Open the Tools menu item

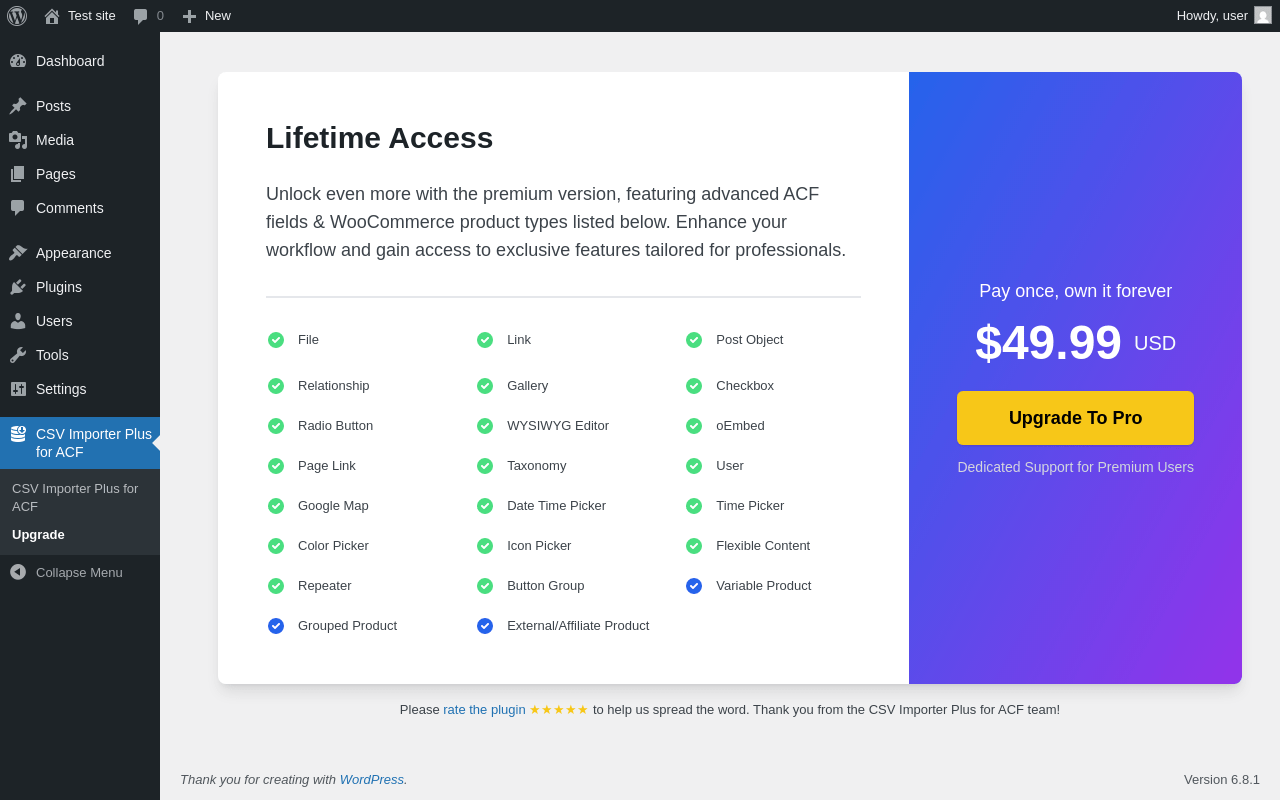pyautogui.click(x=80, y=355)
